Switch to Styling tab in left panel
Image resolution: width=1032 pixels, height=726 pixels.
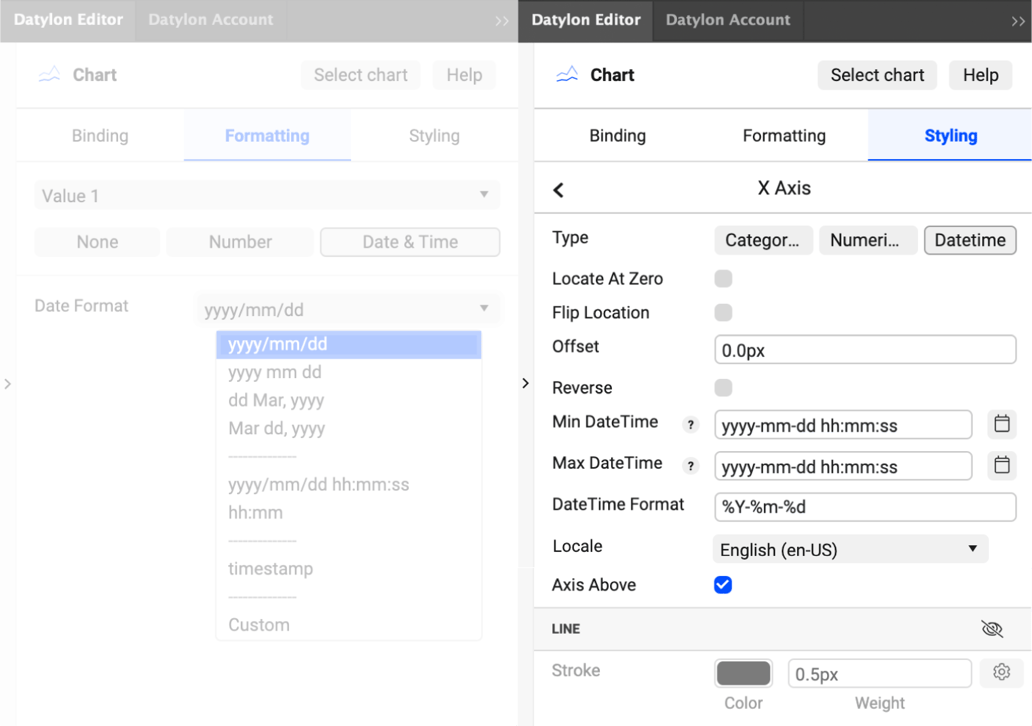[434, 136]
